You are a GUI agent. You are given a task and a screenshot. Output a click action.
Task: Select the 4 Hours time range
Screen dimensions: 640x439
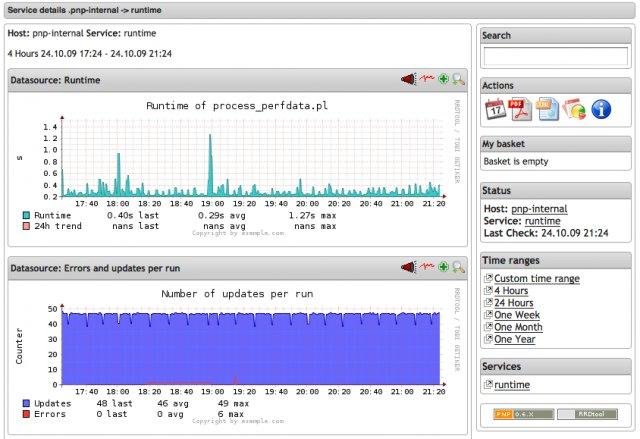pos(512,290)
